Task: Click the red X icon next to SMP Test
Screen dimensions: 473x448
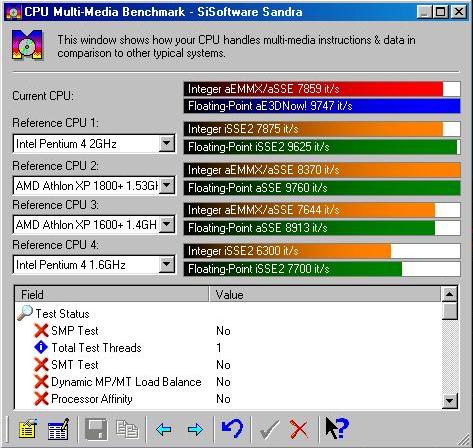Action: (41, 331)
